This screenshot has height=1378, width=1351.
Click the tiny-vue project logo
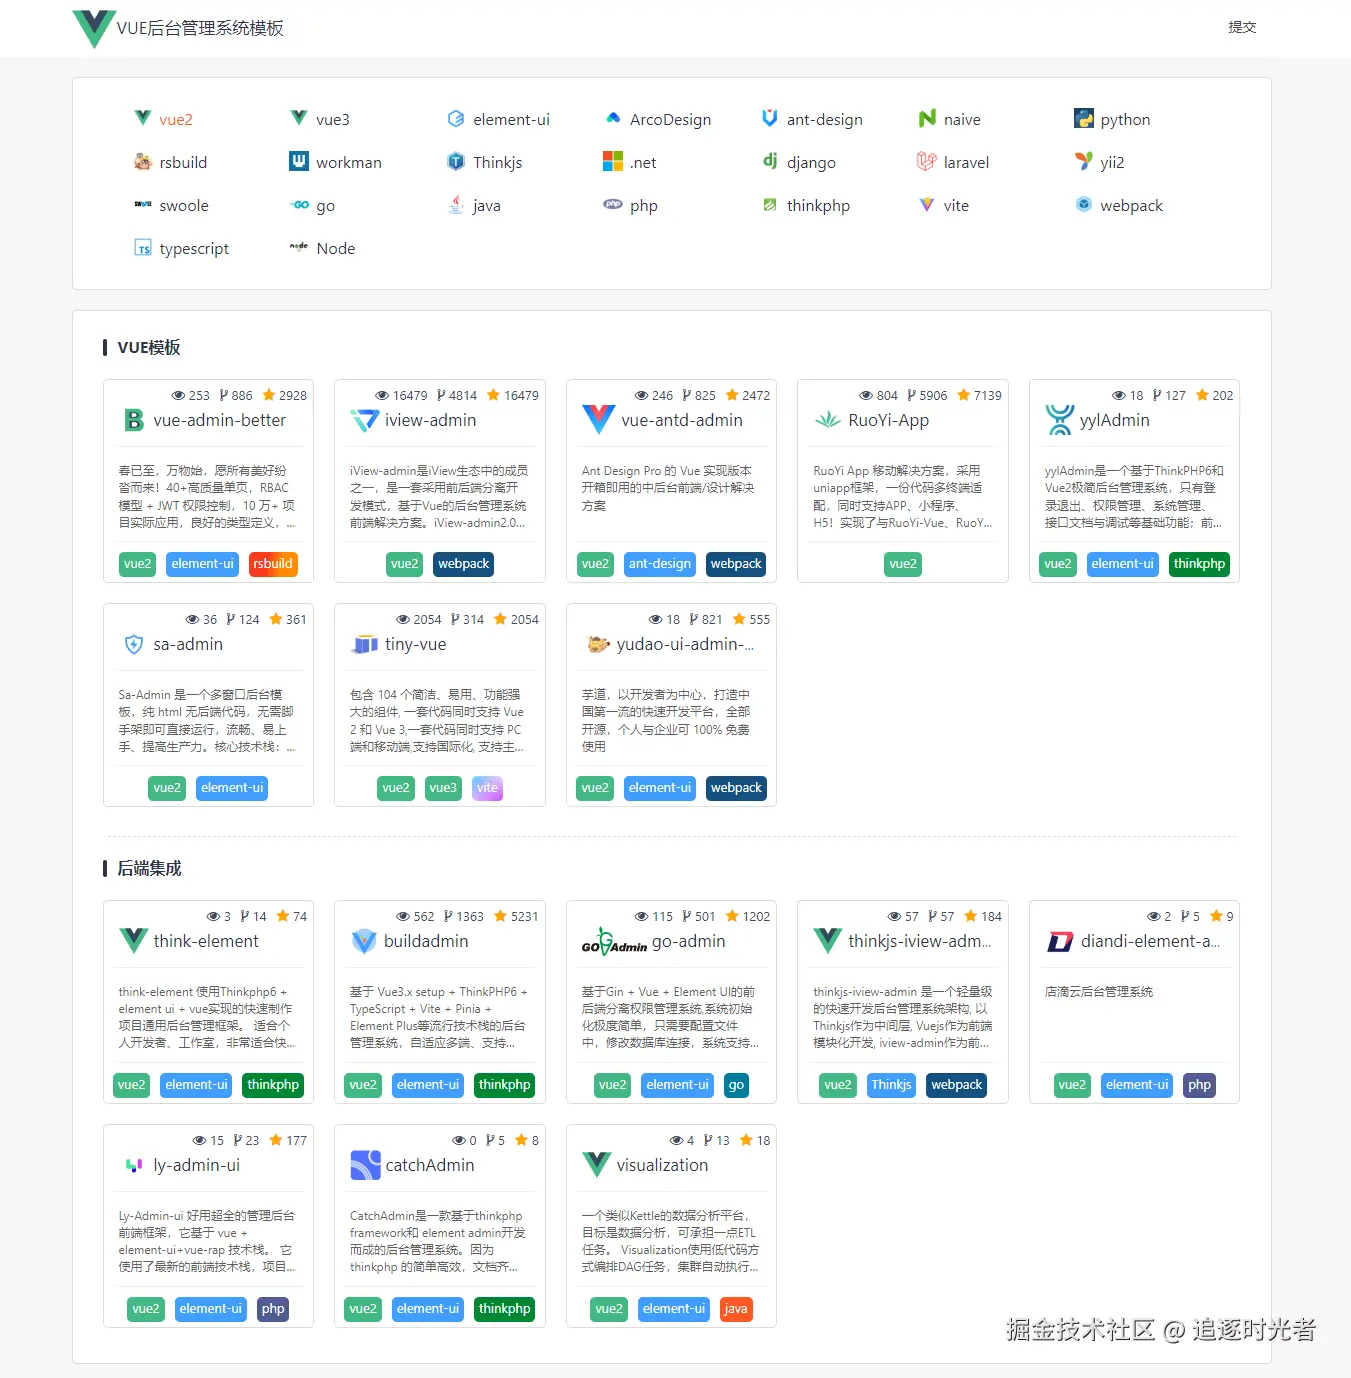[x=364, y=645]
